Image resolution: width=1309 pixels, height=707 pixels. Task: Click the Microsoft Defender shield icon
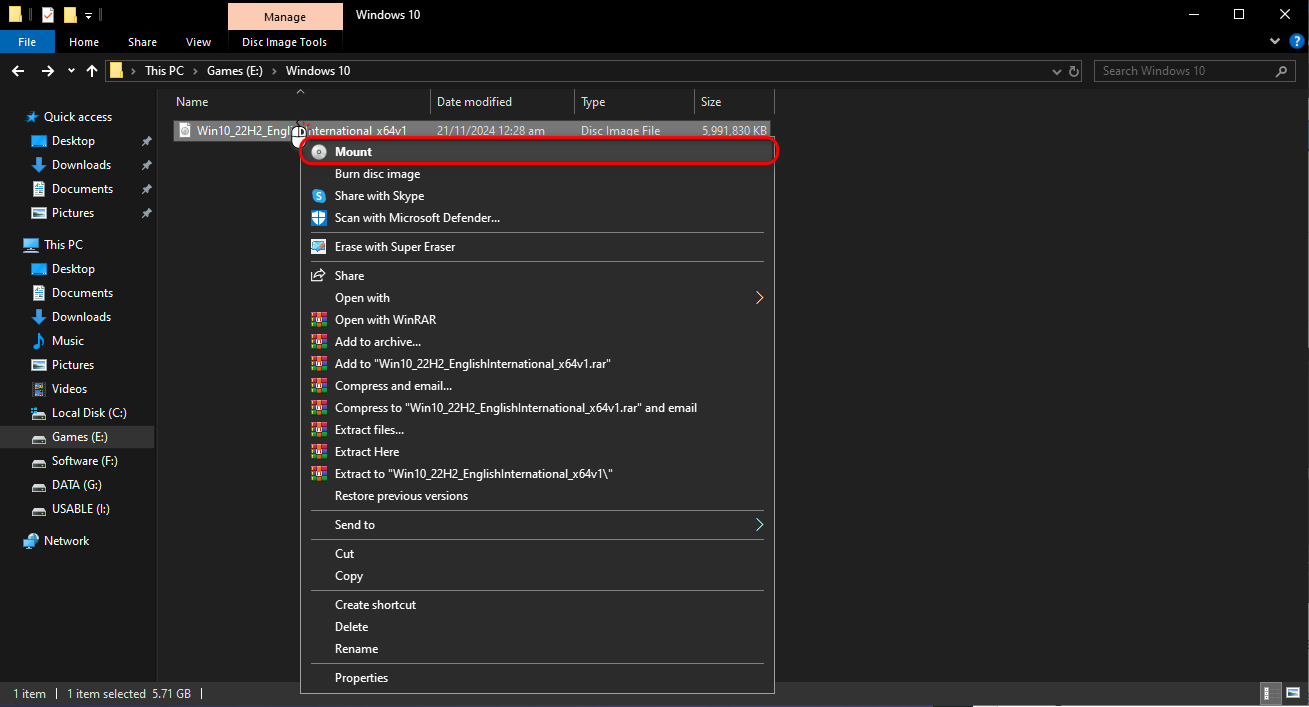(319, 218)
